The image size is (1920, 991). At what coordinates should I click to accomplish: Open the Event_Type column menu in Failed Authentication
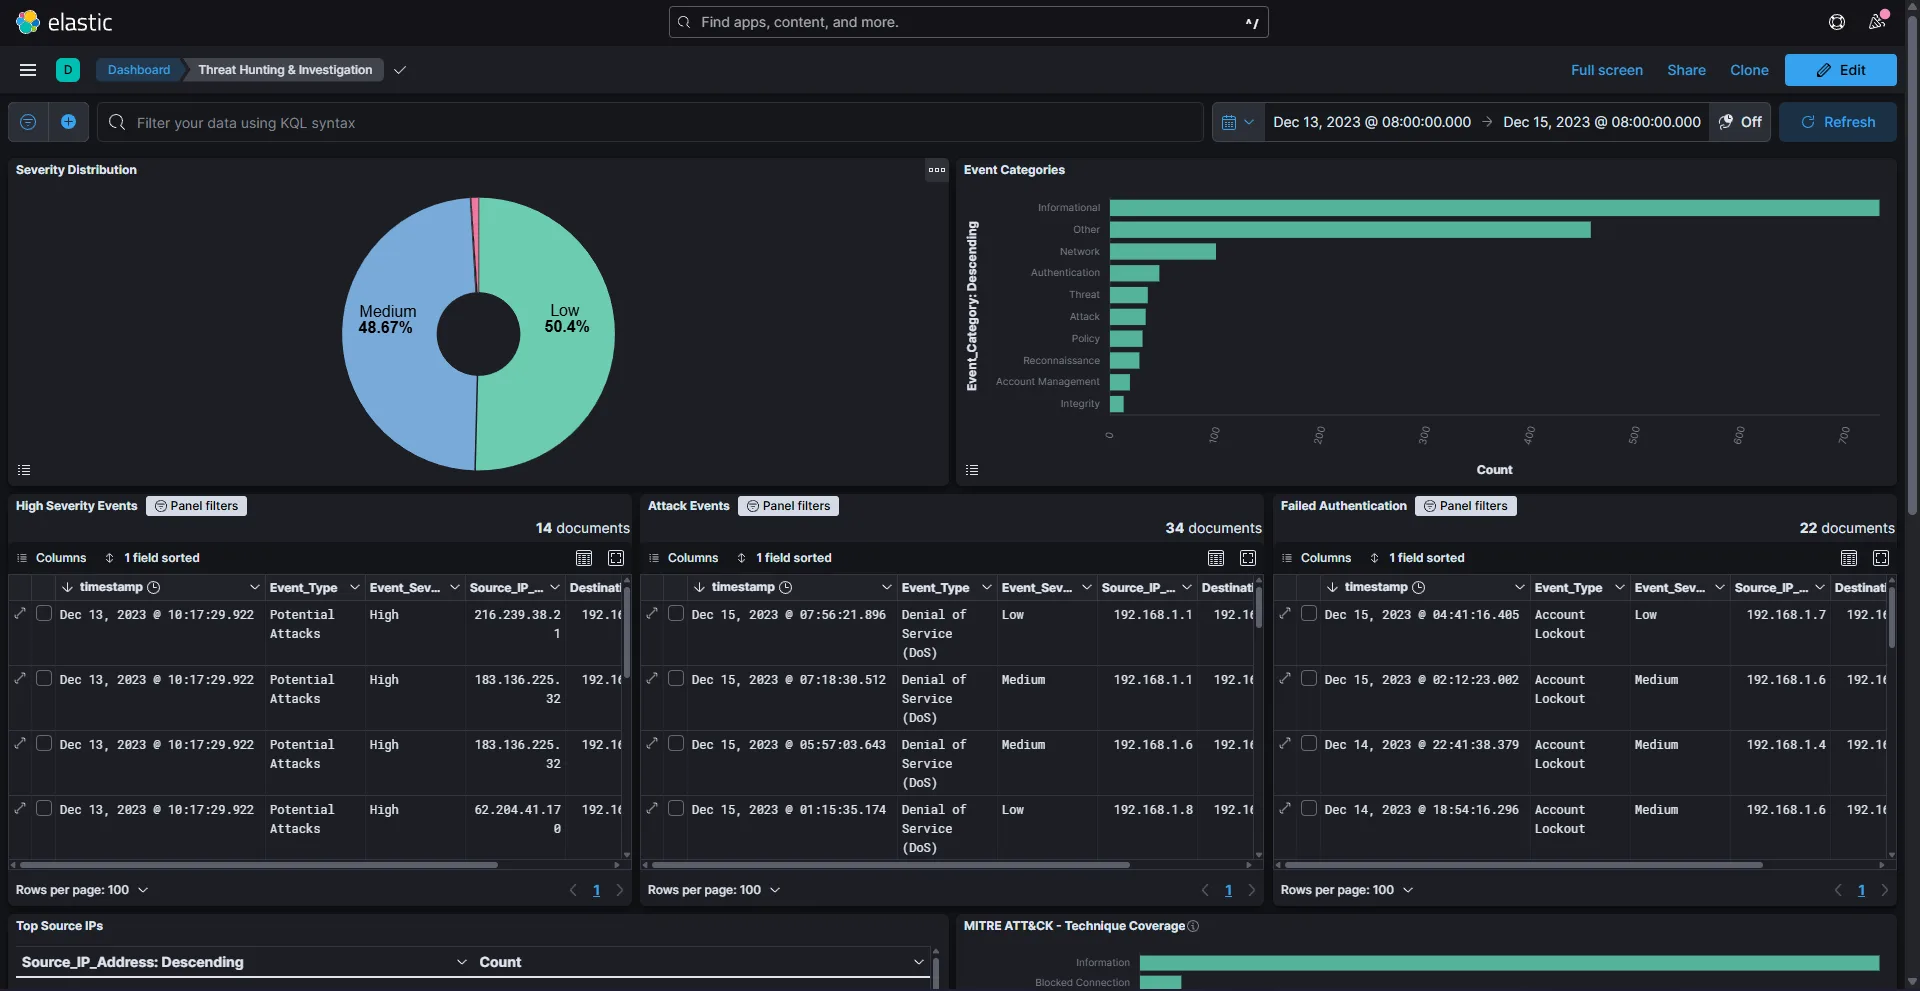1620,587
